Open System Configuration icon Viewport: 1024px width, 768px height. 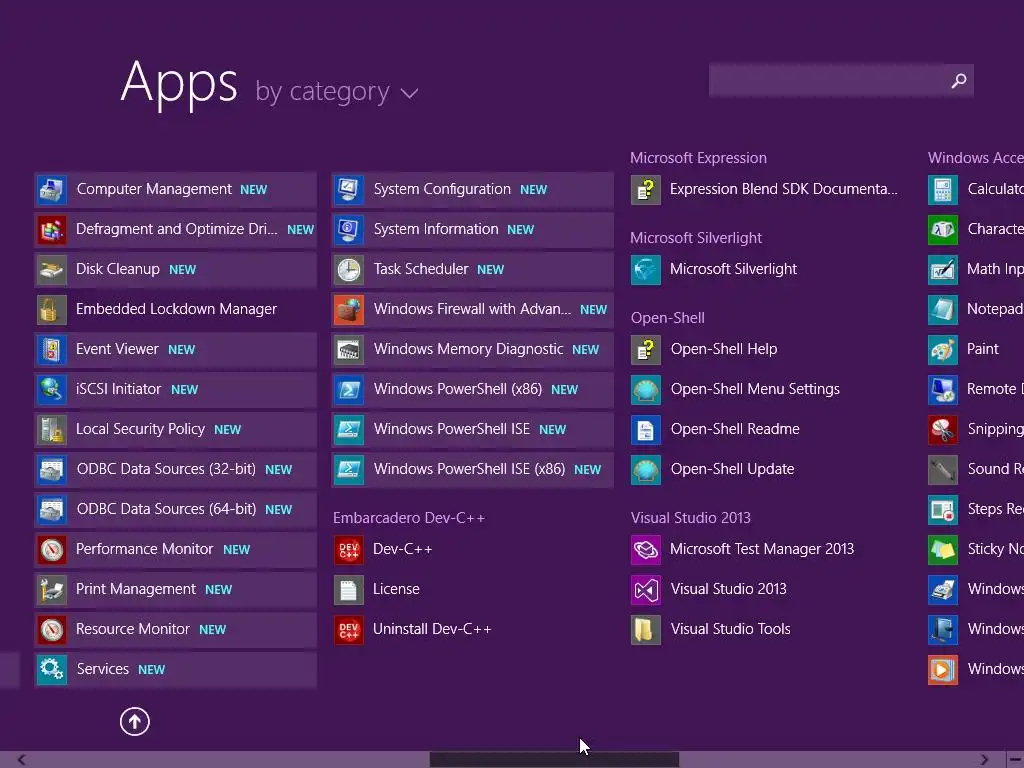[349, 189]
